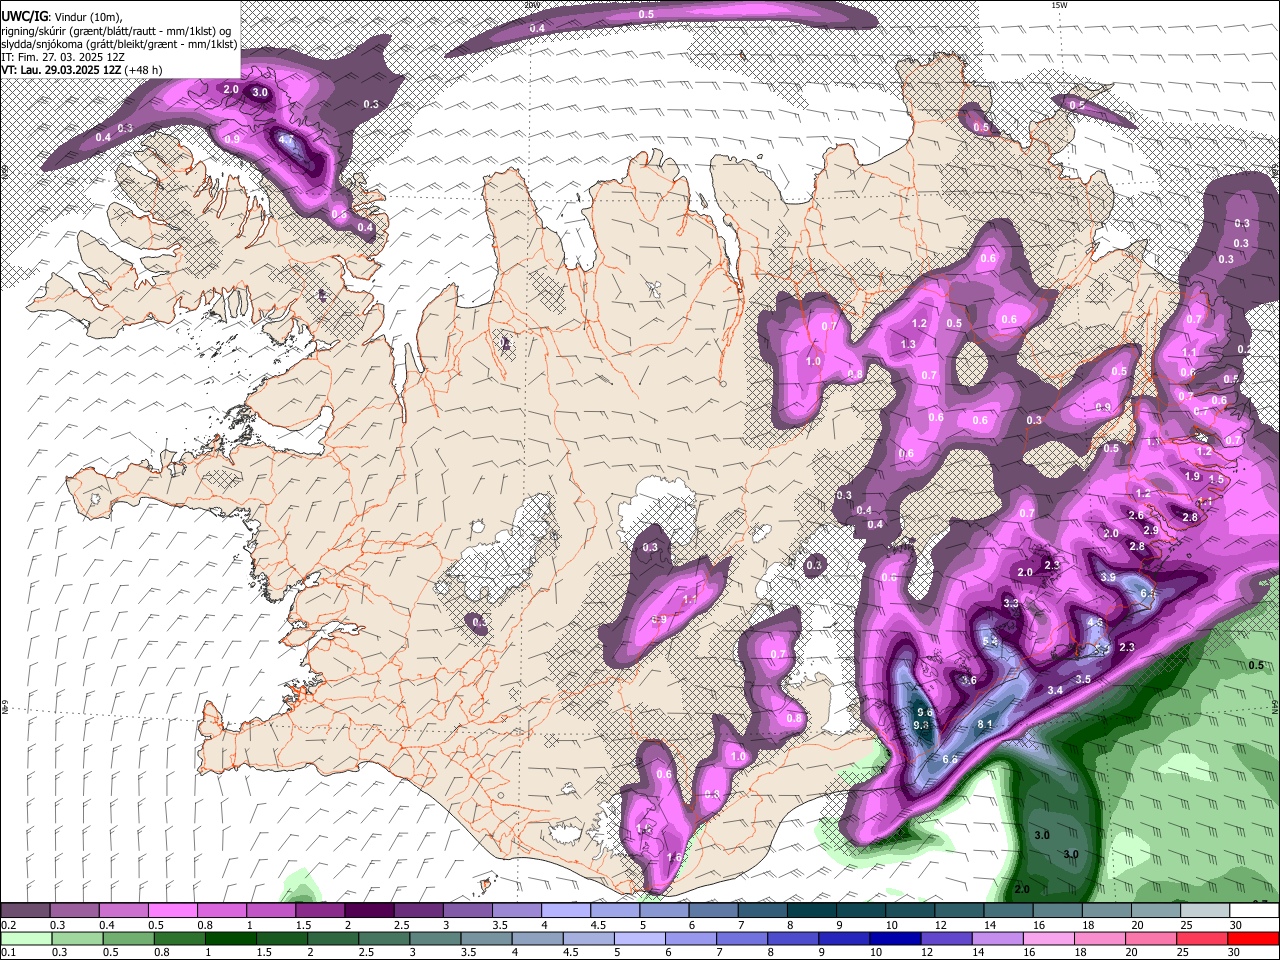
Task: Select the 3.3 value on the map
Action: click(x=1011, y=603)
